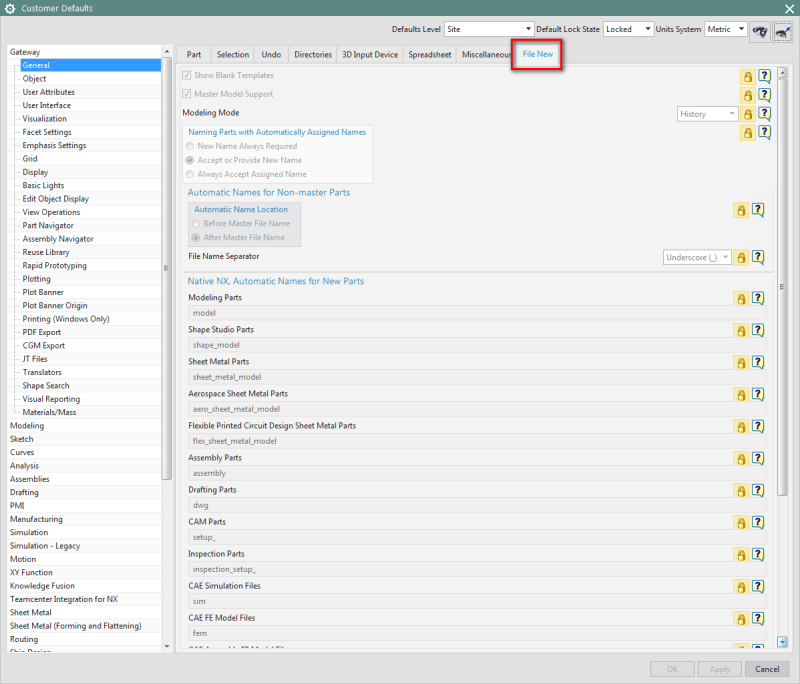
Task: Click lock icon for CAM Parts
Action: 741,523
